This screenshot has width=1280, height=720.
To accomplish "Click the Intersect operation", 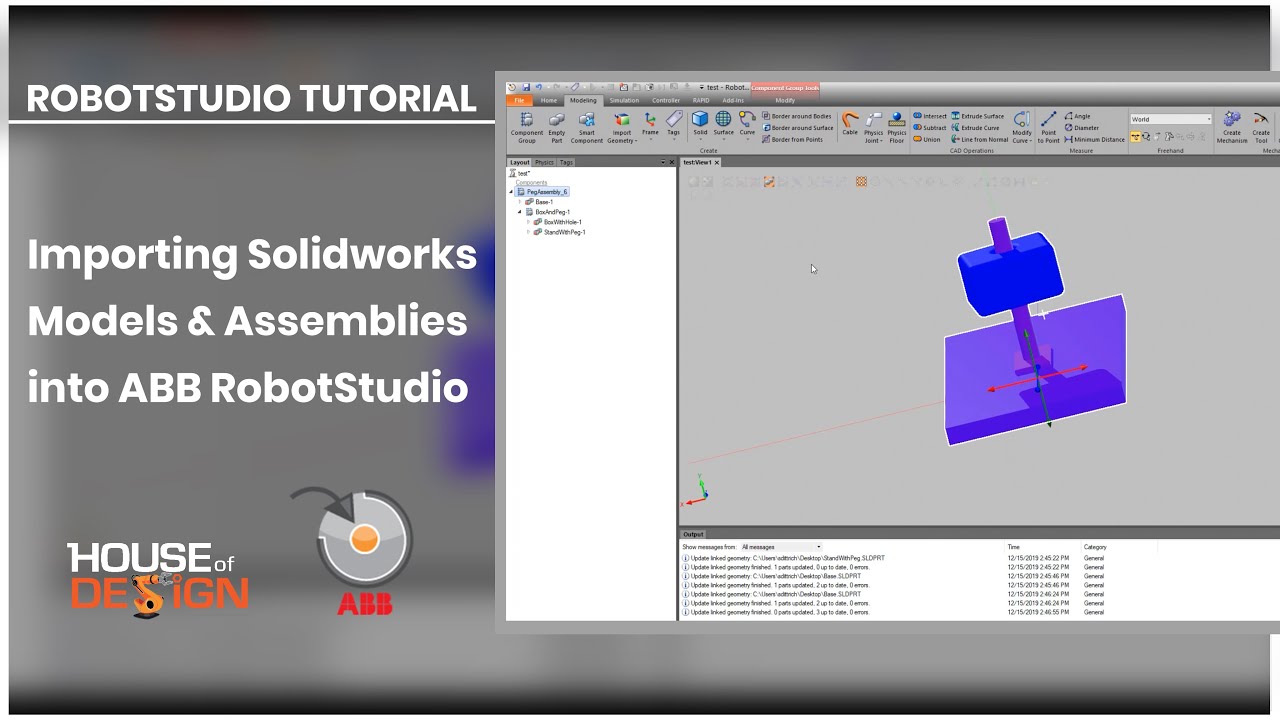I will (x=930, y=116).
